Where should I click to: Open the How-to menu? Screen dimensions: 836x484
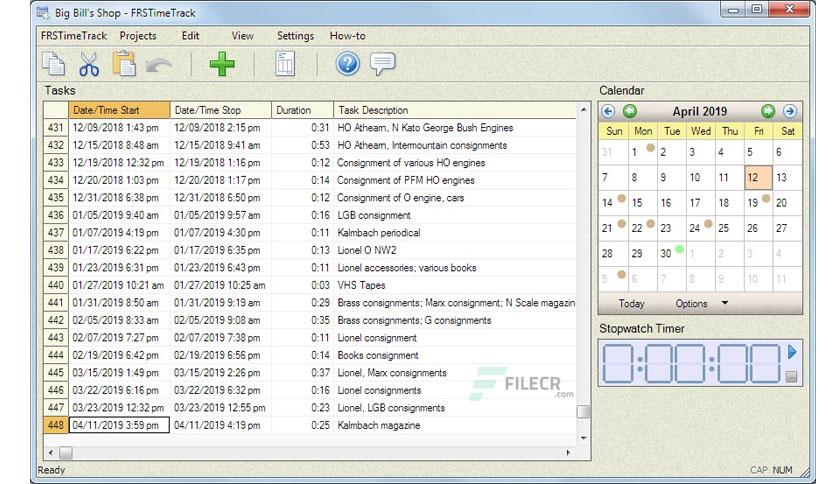click(x=348, y=36)
